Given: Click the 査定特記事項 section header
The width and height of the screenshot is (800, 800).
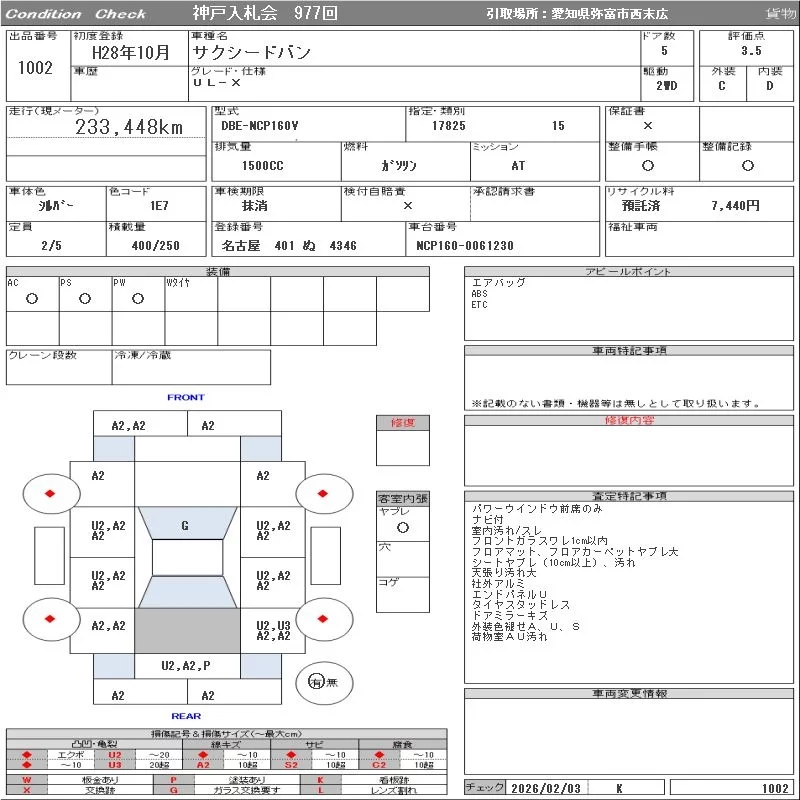Looking at the screenshot, I should [629, 496].
